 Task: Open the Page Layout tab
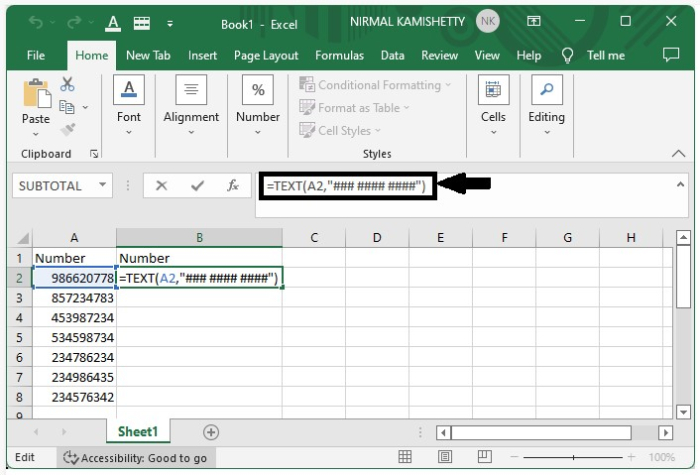point(266,55)
